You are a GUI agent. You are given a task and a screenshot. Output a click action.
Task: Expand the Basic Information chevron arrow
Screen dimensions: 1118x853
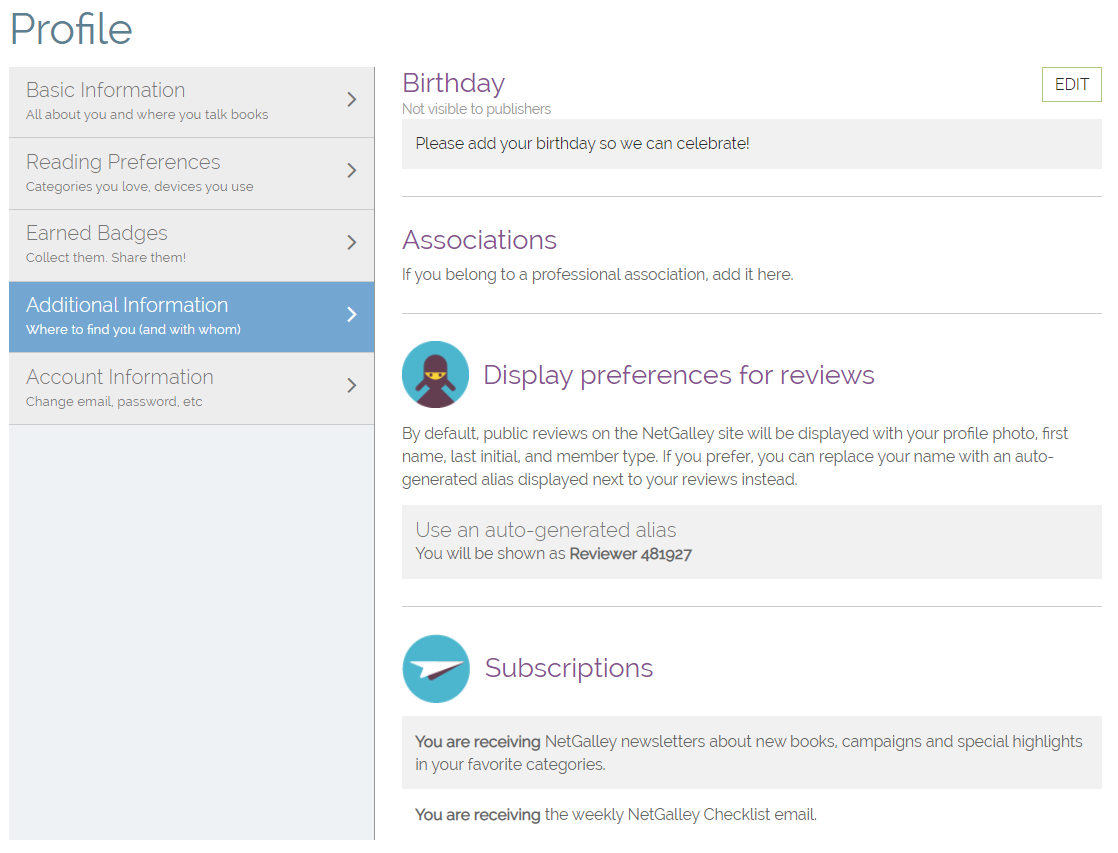[351, 99]
